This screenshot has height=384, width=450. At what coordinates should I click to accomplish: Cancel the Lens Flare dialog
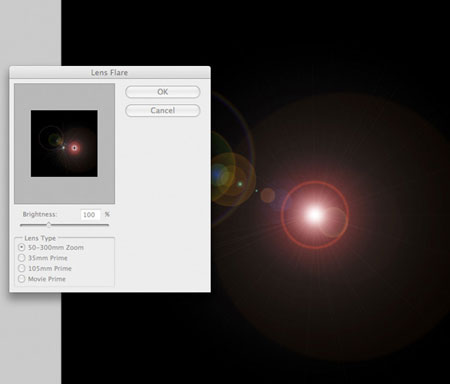pos(163,111)
